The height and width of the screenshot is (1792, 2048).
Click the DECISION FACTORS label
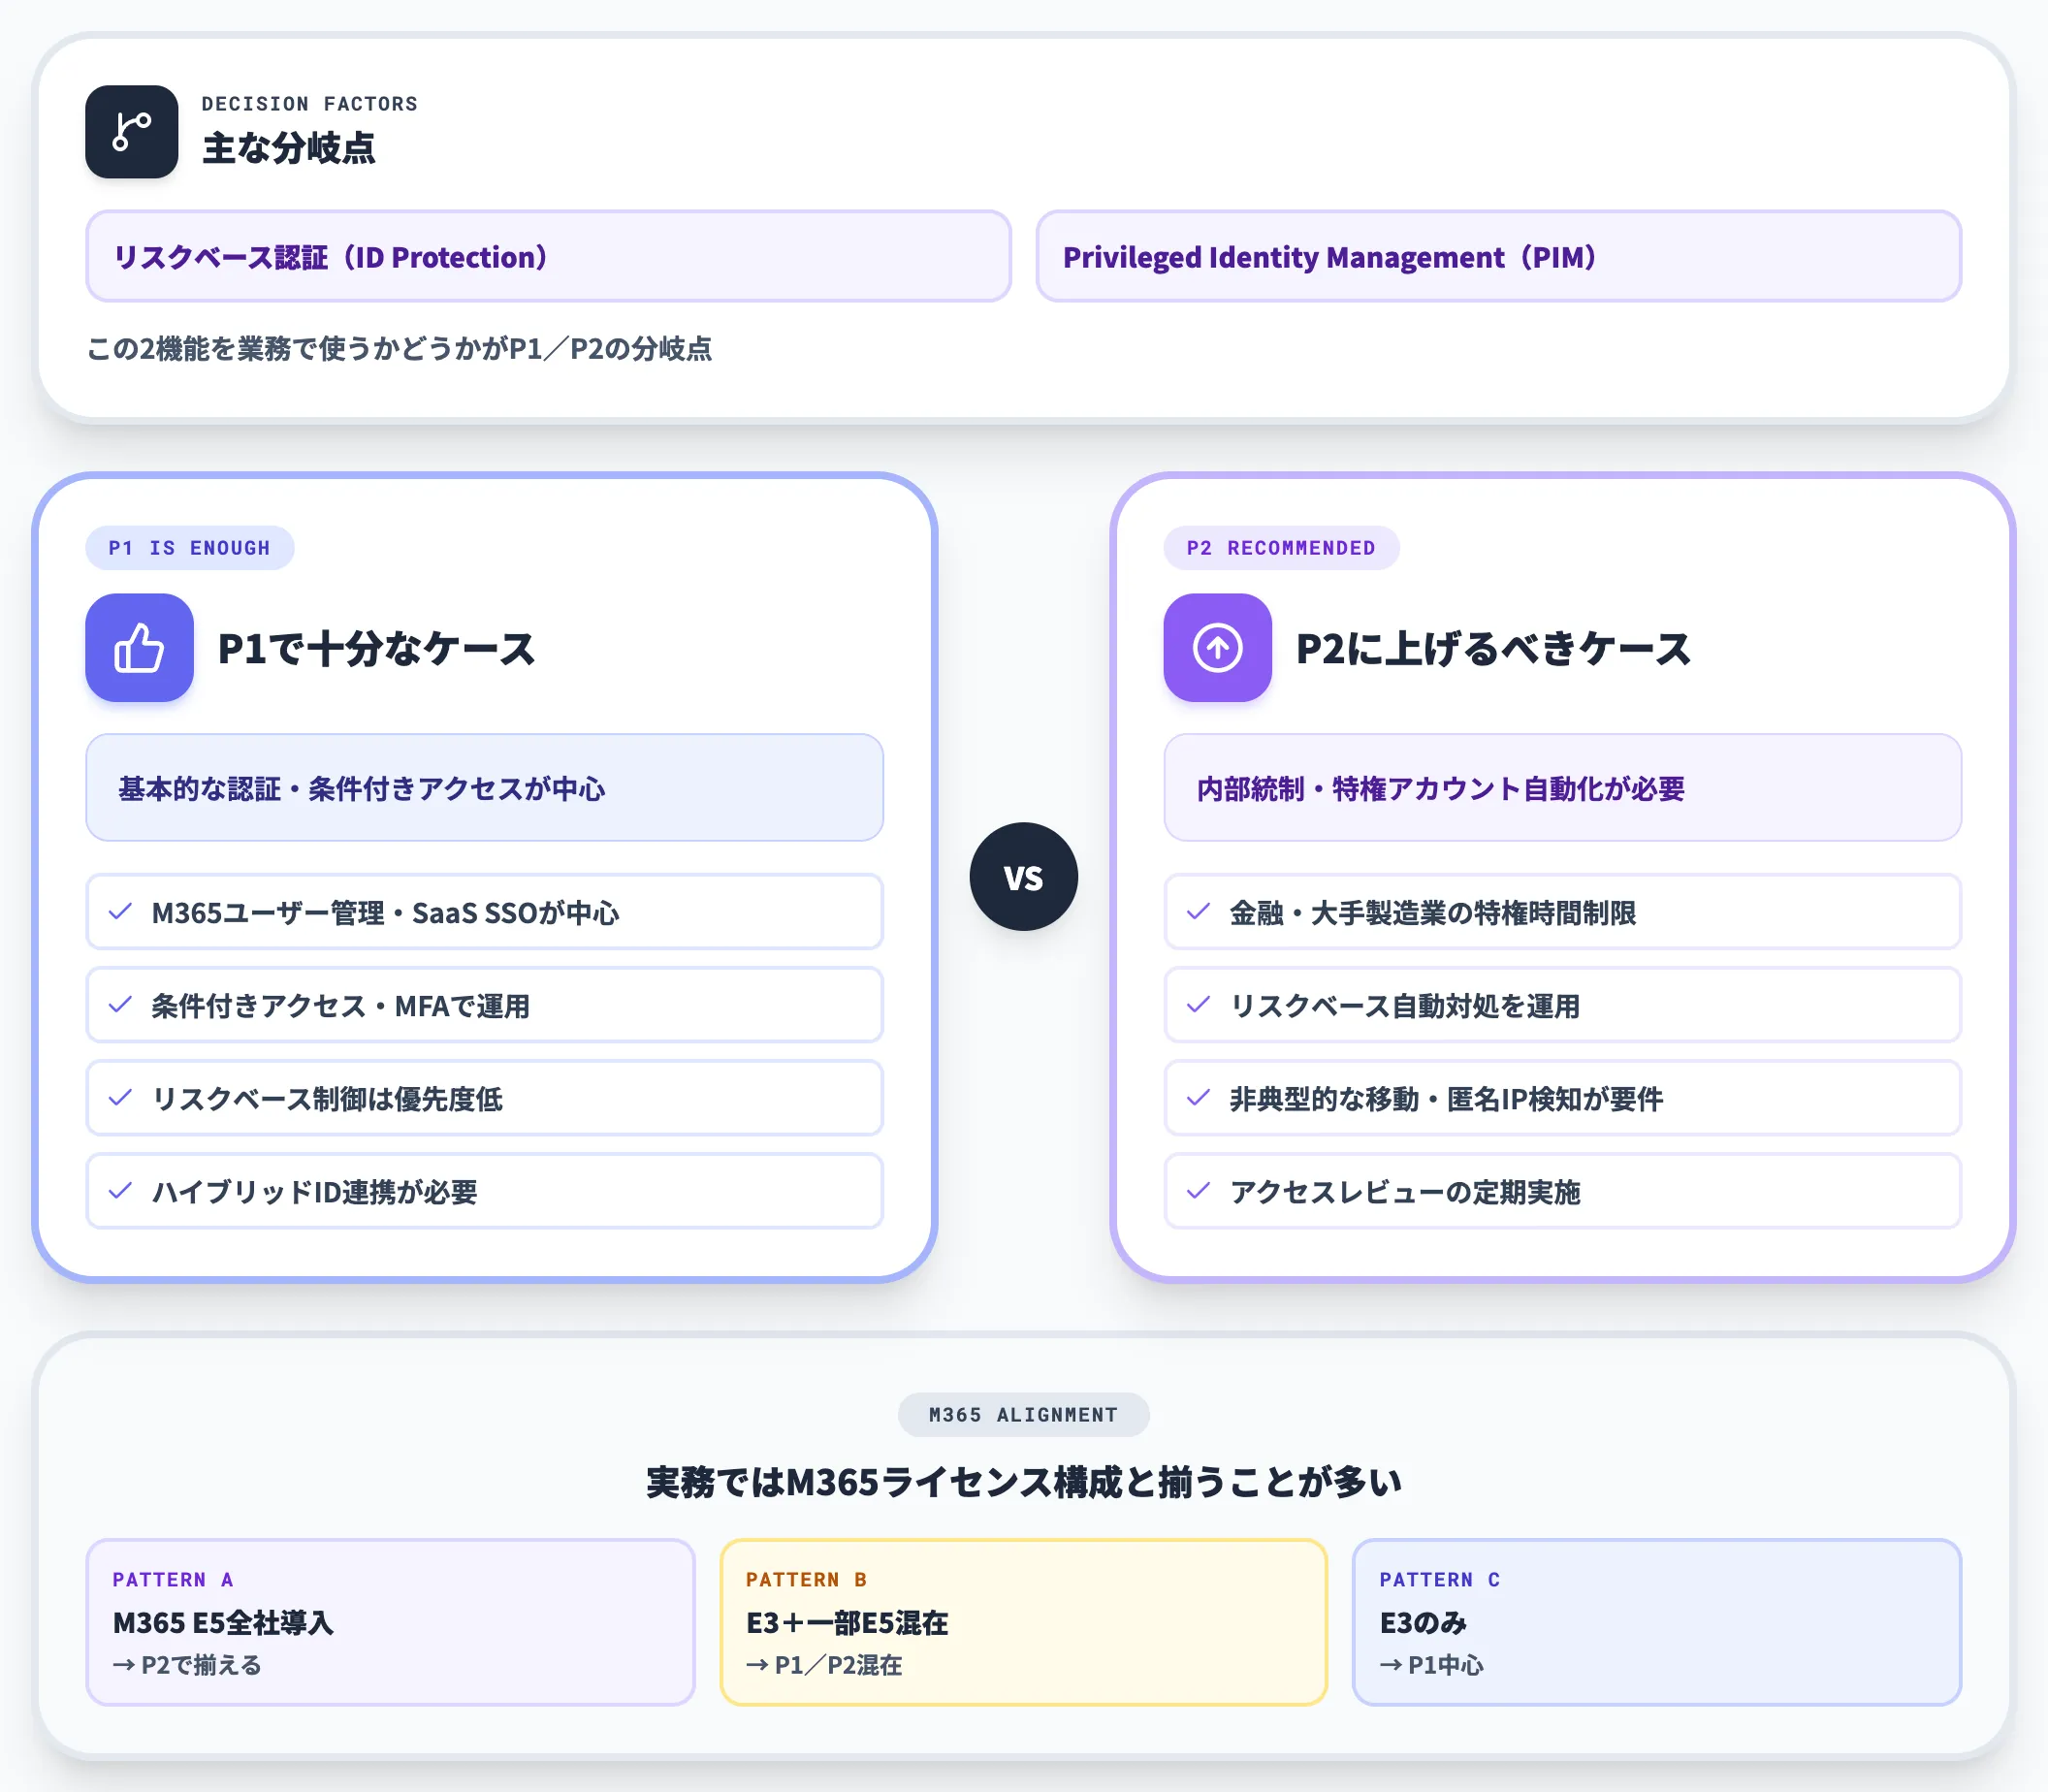[x=310, y=104]
